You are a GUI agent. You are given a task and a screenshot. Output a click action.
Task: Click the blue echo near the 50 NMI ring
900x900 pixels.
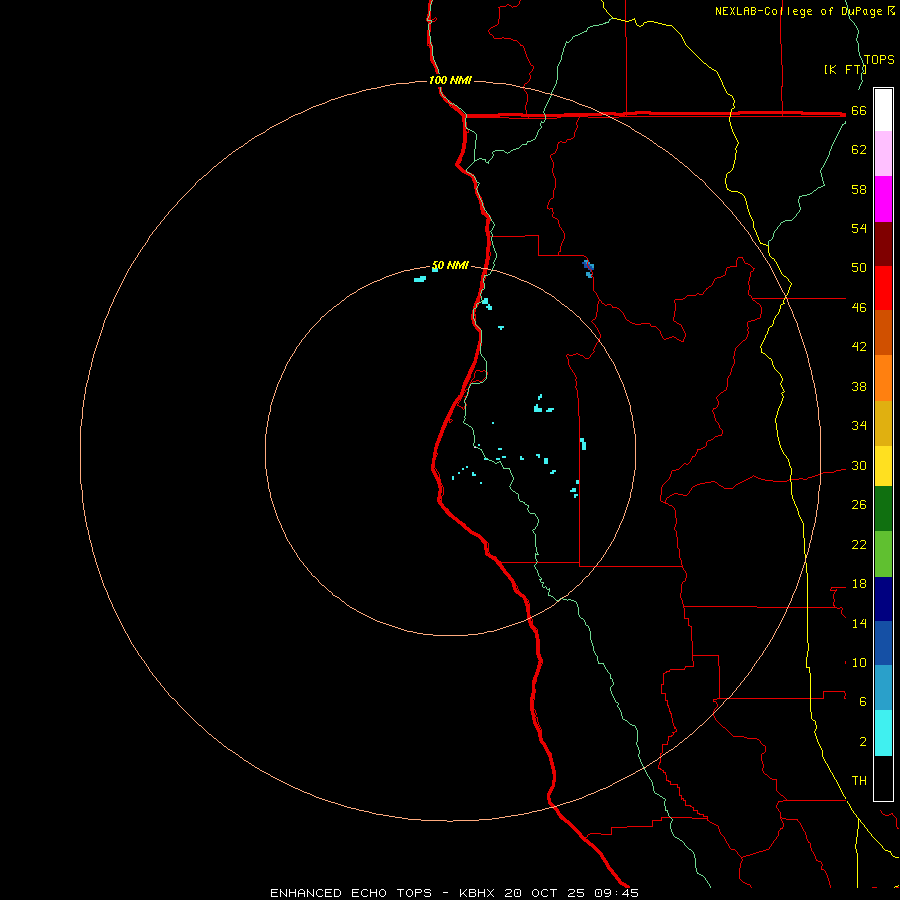[589, 266]
